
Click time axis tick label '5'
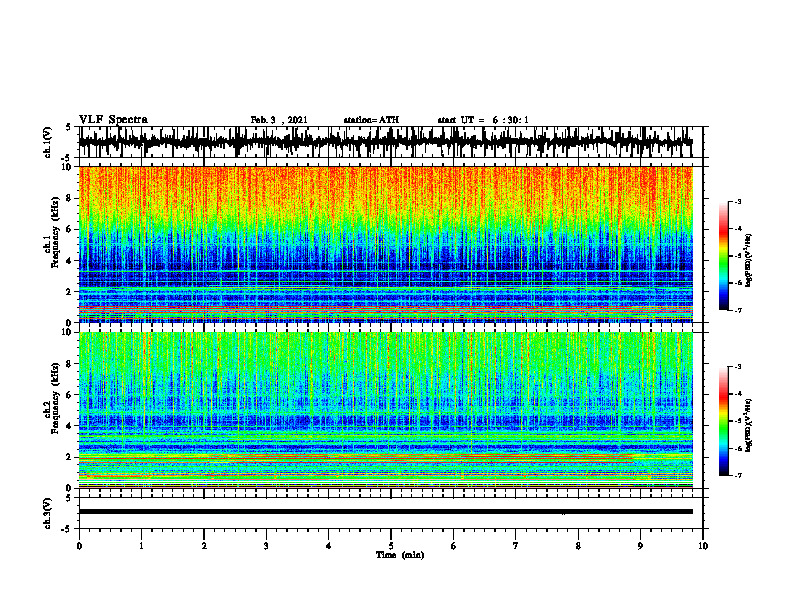(x=391, y=546)
